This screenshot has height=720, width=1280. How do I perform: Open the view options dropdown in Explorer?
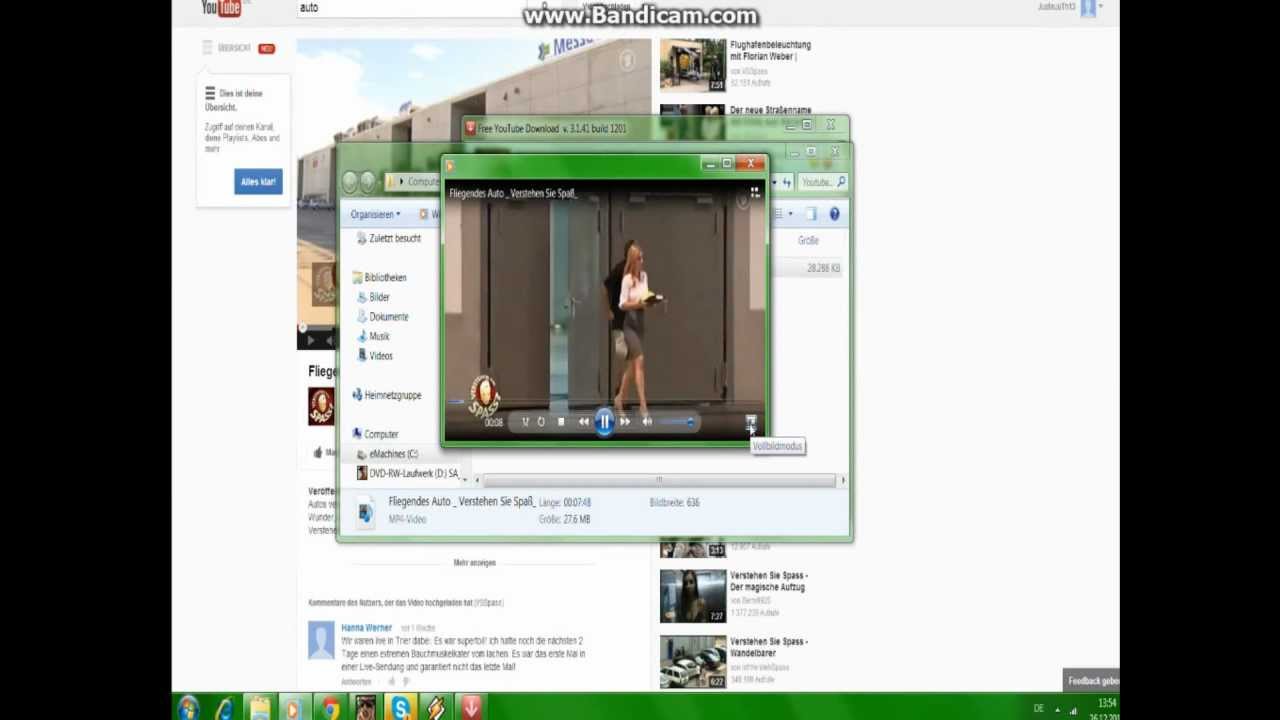click(790, 214)
